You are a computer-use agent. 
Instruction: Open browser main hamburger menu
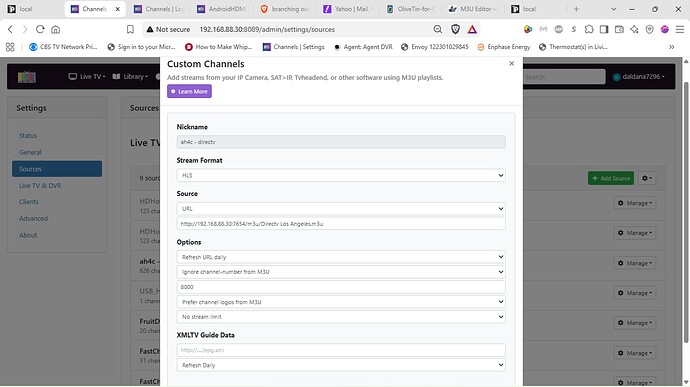(x=680, y=29)
